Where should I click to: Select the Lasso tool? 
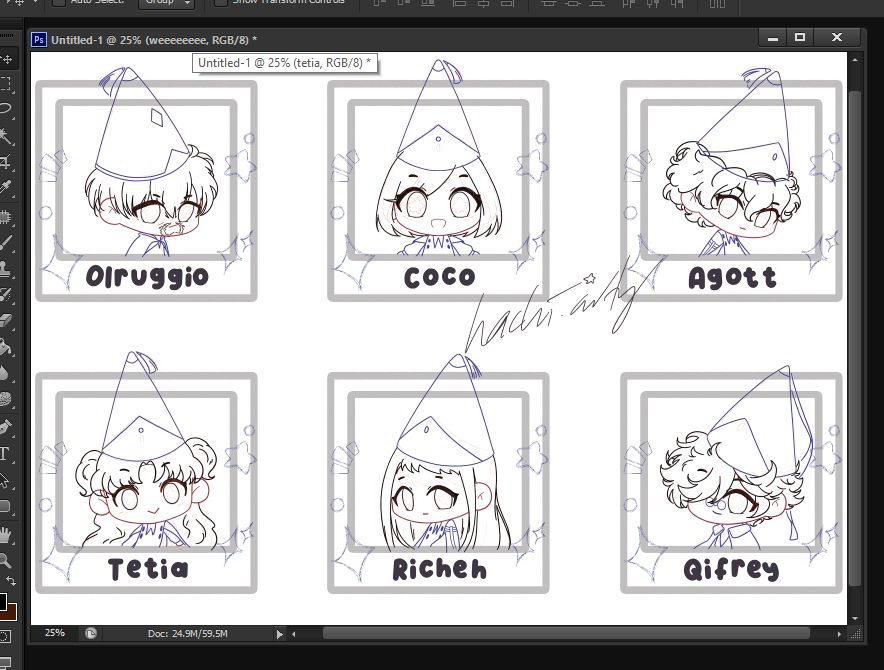click(x=6, y=108)
